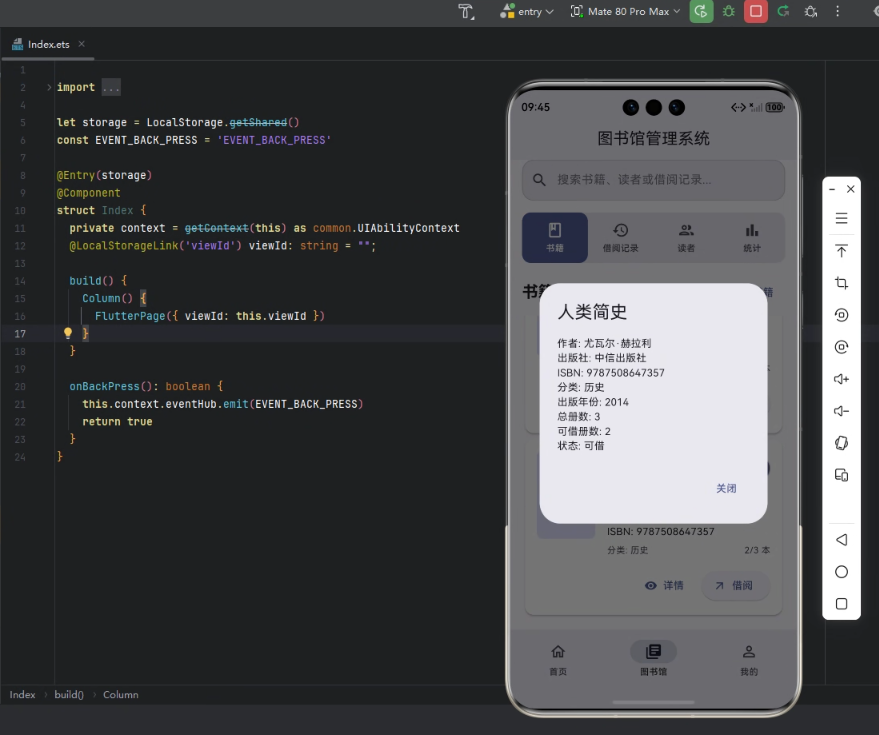Open the 首页 home bottom navigation item
The image size is (879, 735).
558,659
